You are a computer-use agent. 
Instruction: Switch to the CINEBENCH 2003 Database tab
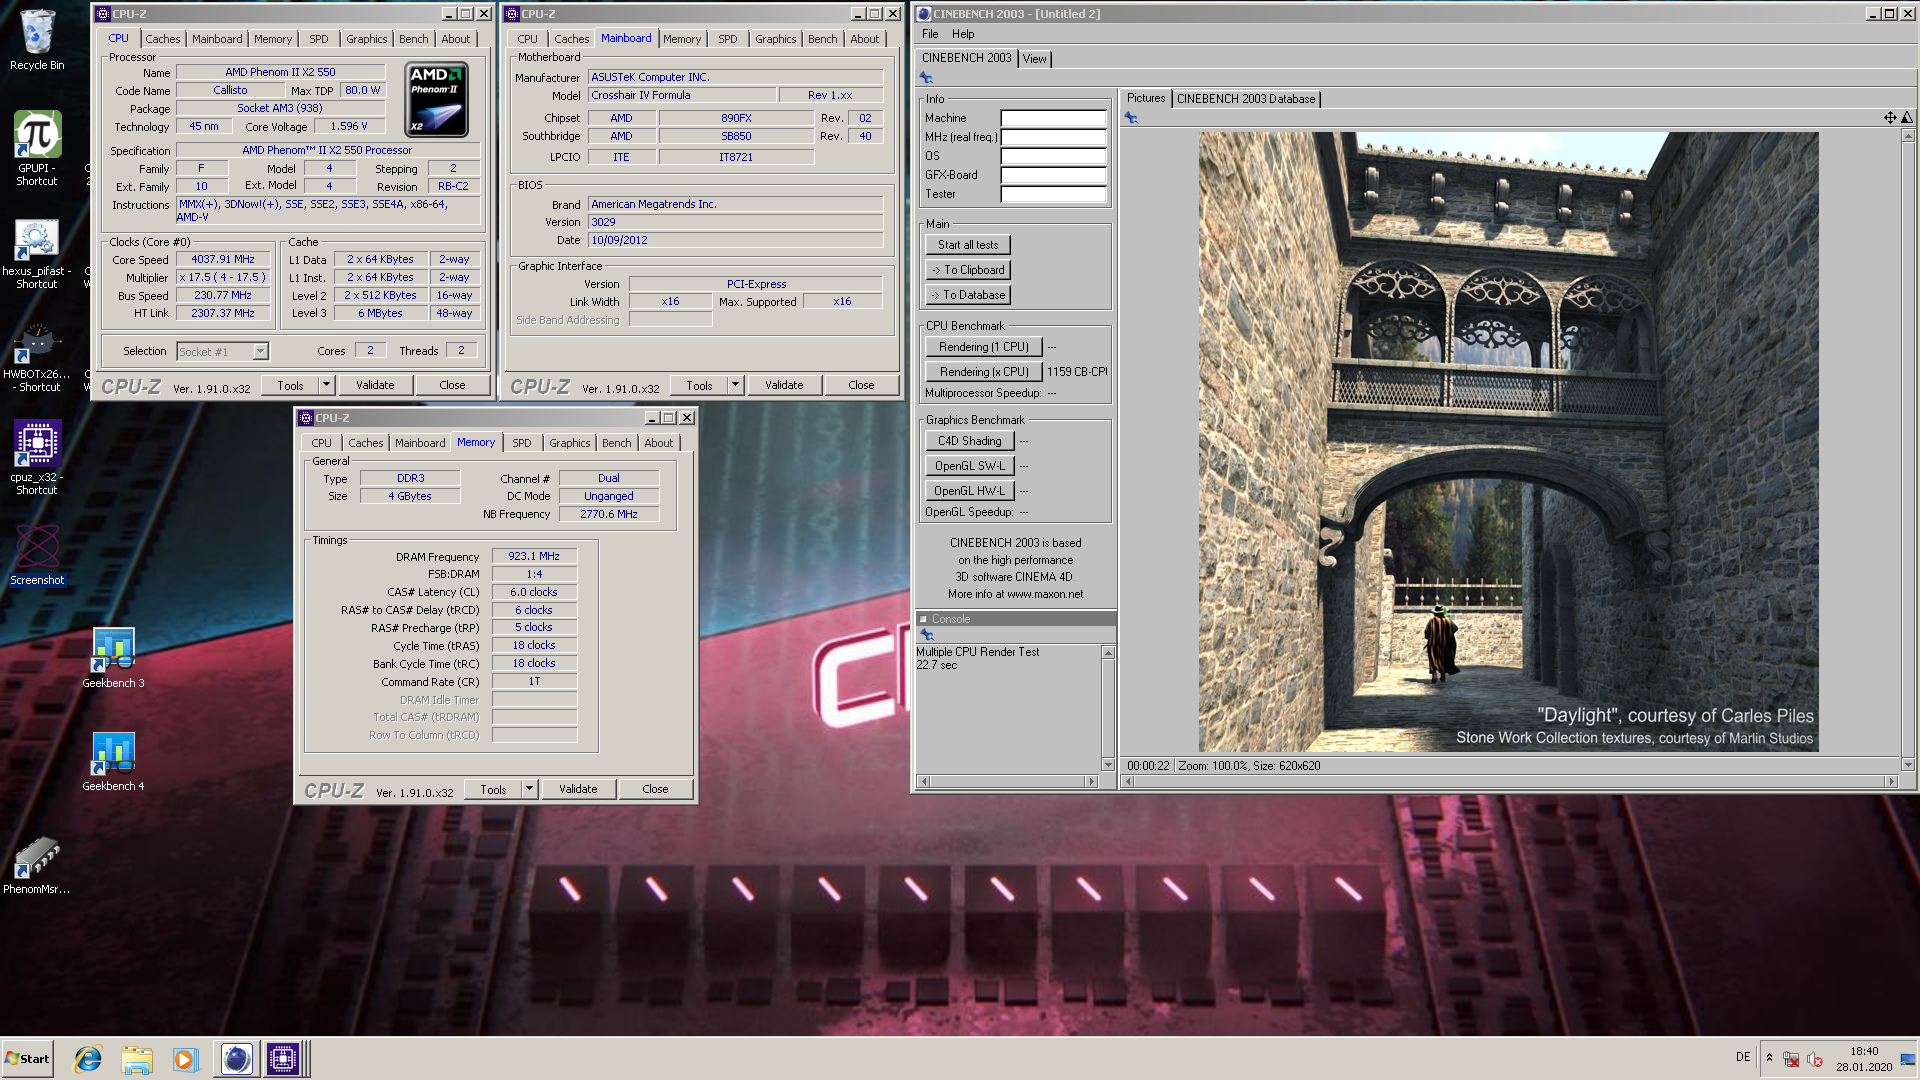(1246, 99)
